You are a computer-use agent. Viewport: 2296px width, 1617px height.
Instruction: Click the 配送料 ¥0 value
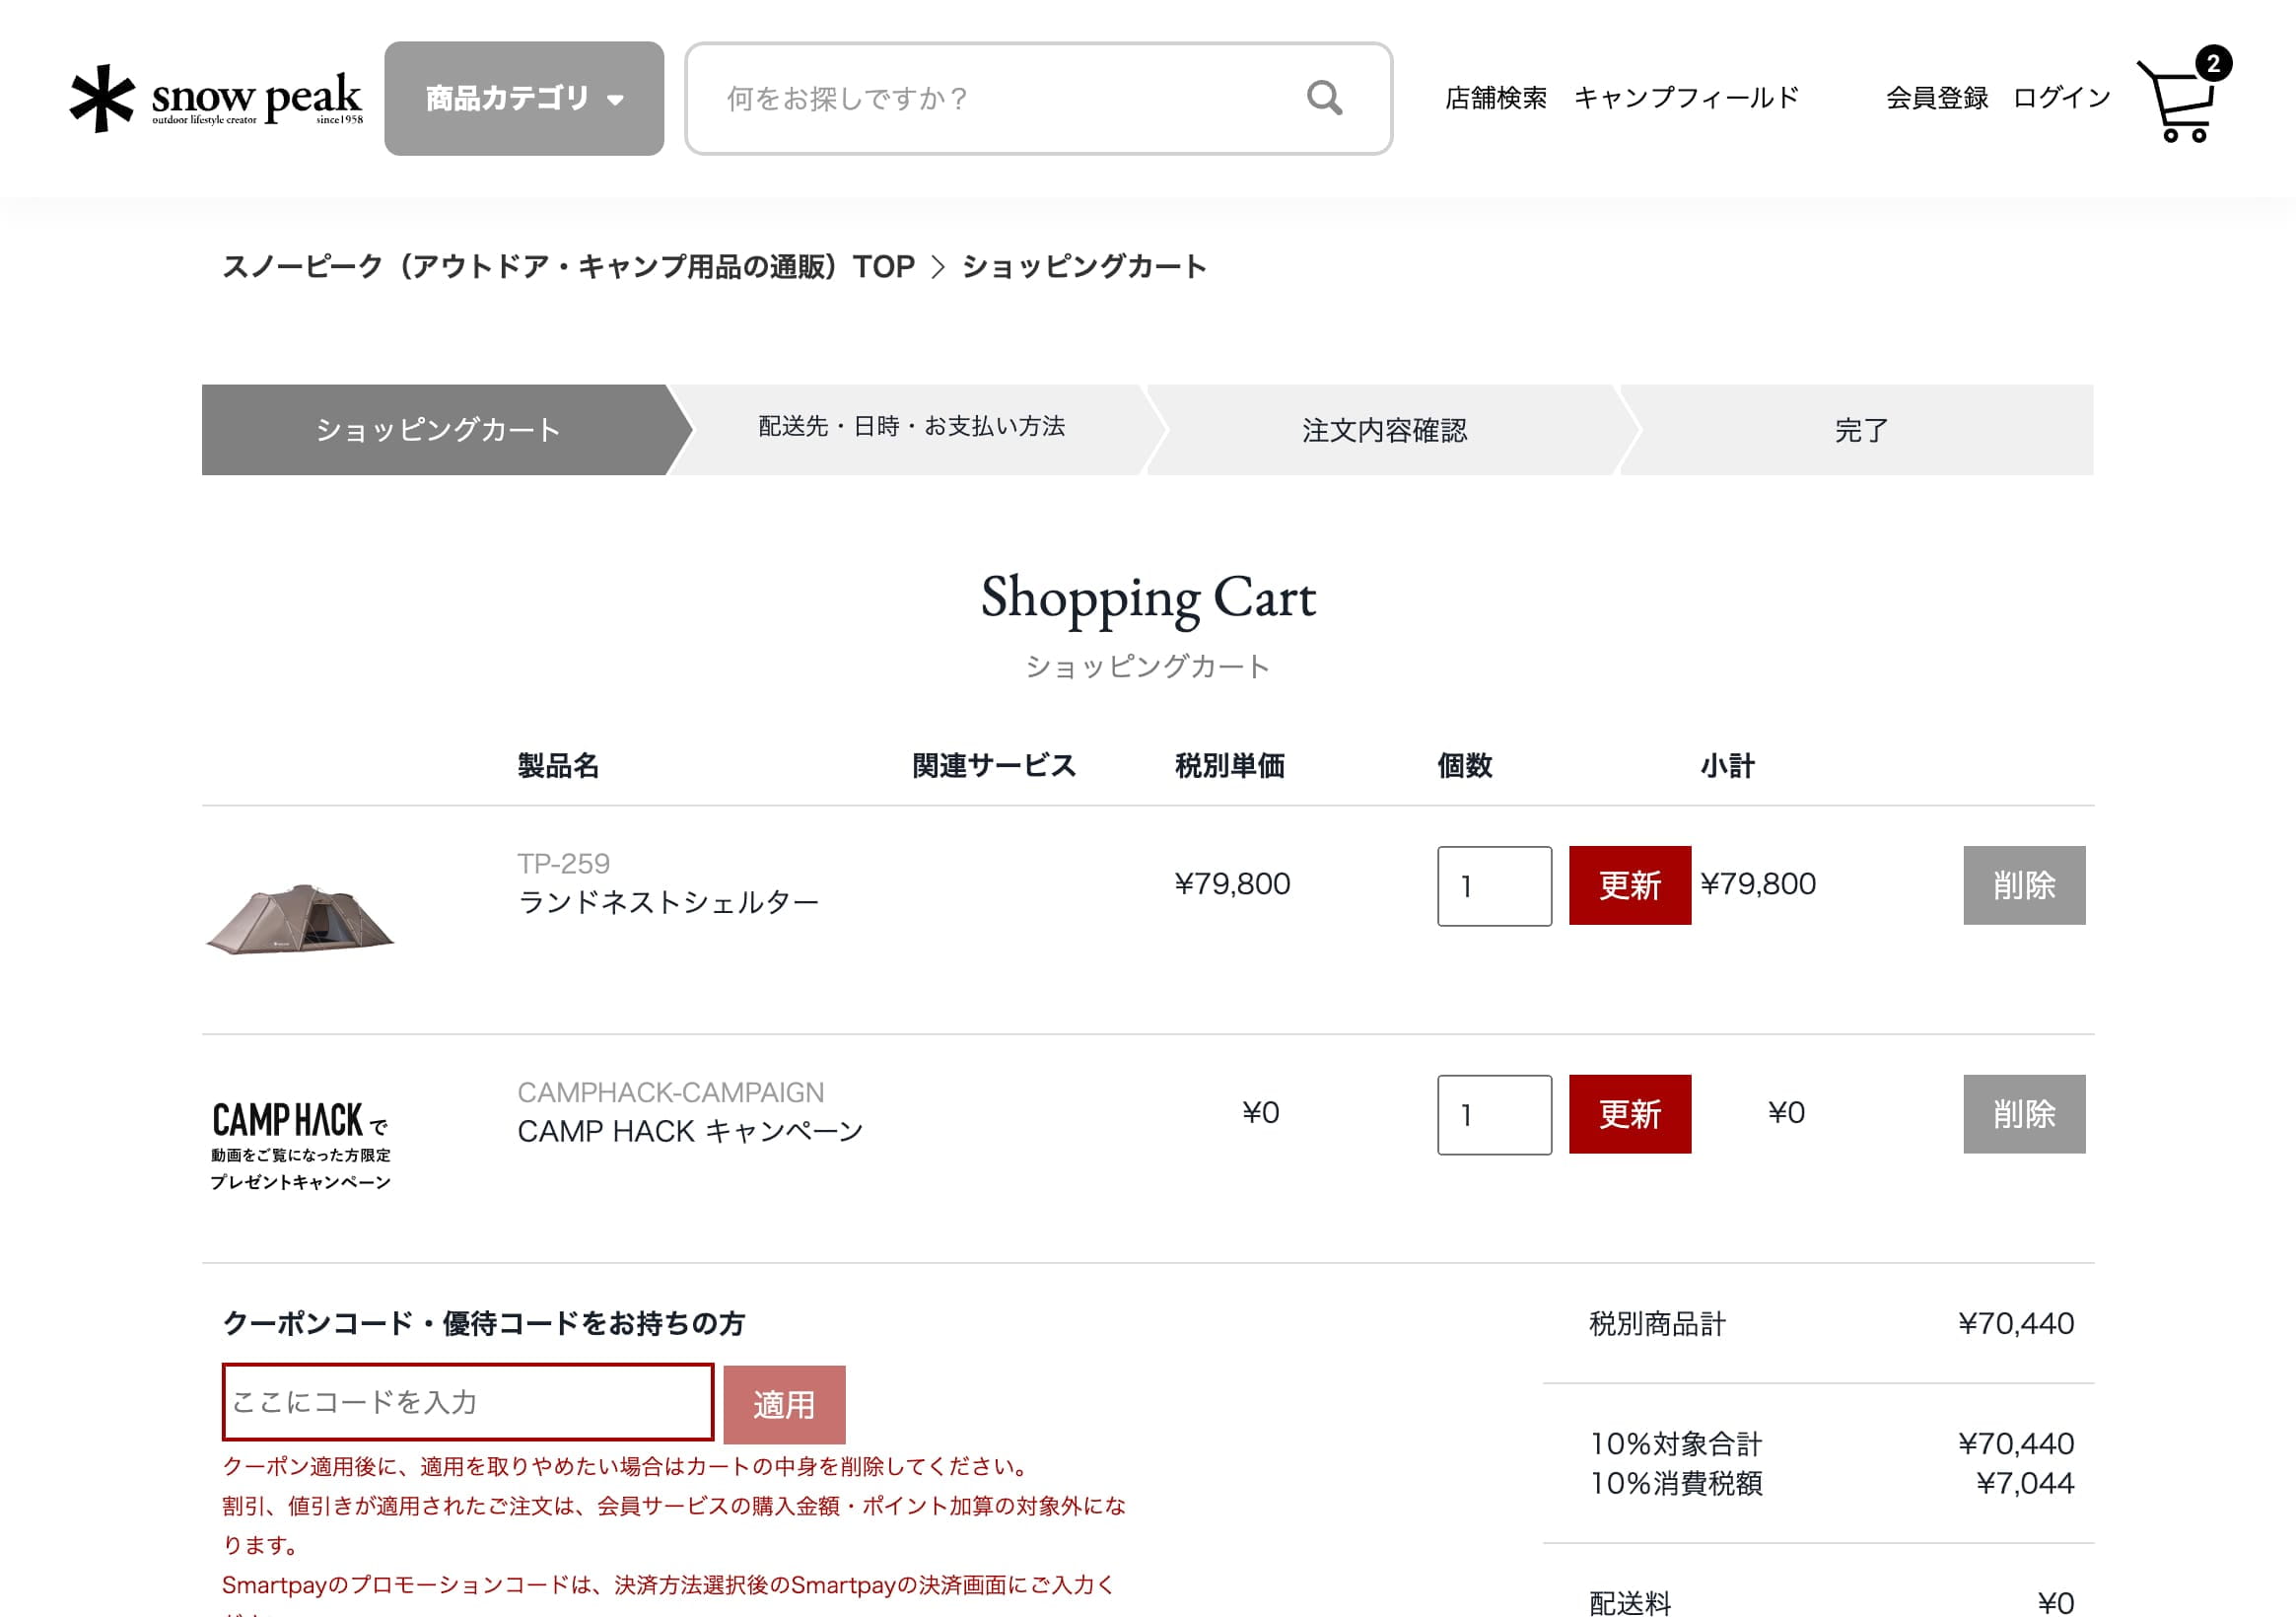coord(2056,1603)
